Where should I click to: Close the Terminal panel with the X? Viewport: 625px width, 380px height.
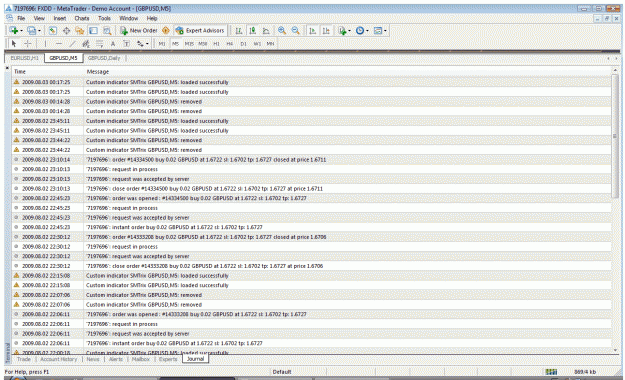(x=7, y=68)
